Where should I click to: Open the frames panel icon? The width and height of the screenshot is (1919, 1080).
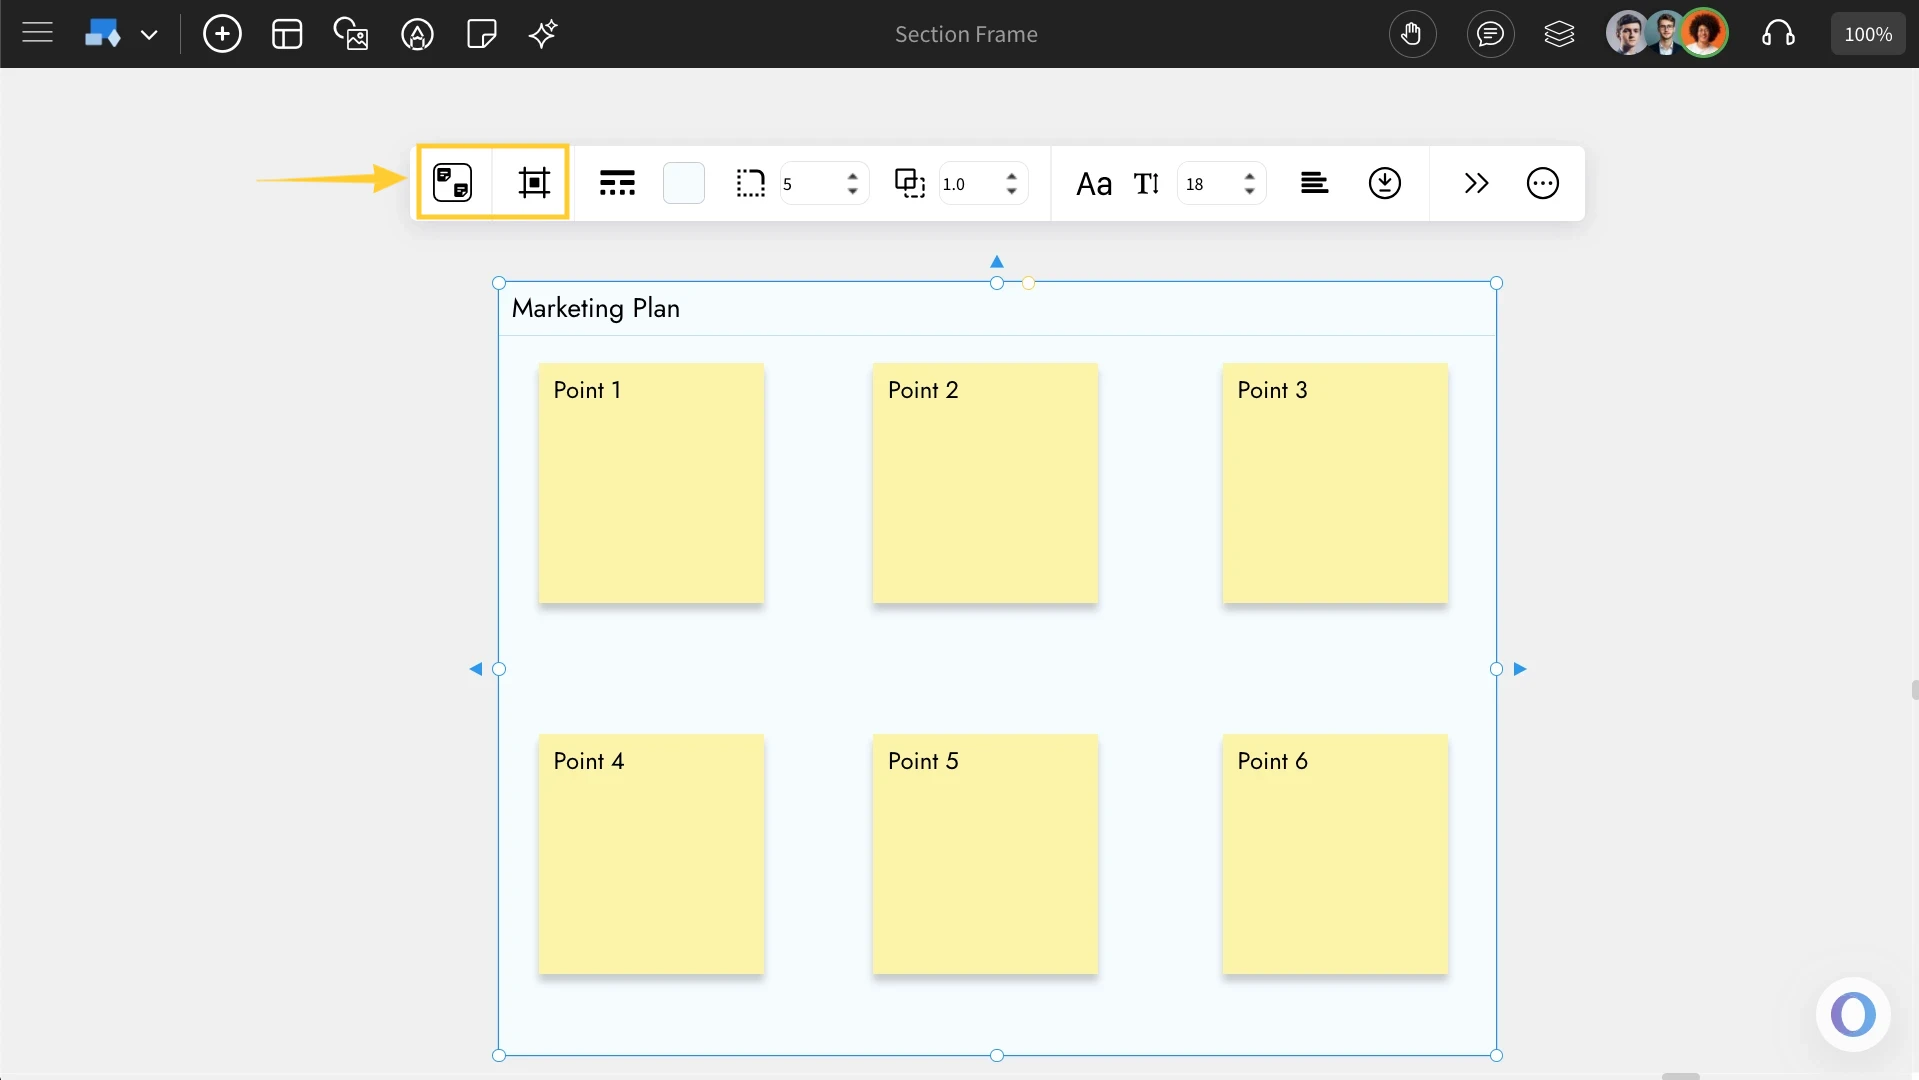click(1559, 33)
